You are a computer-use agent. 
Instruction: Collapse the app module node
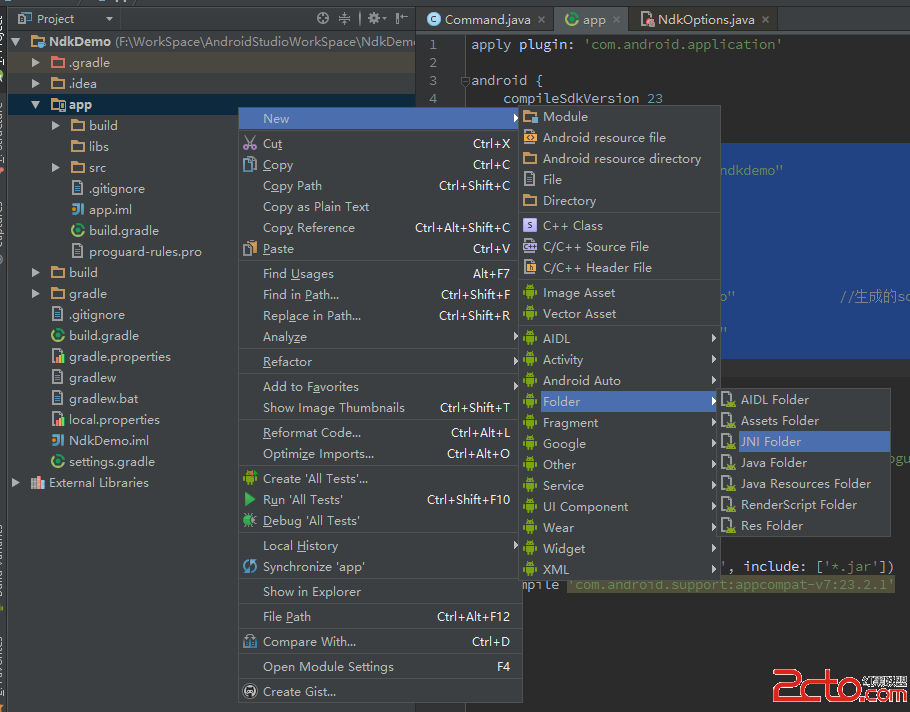(36, 105)
